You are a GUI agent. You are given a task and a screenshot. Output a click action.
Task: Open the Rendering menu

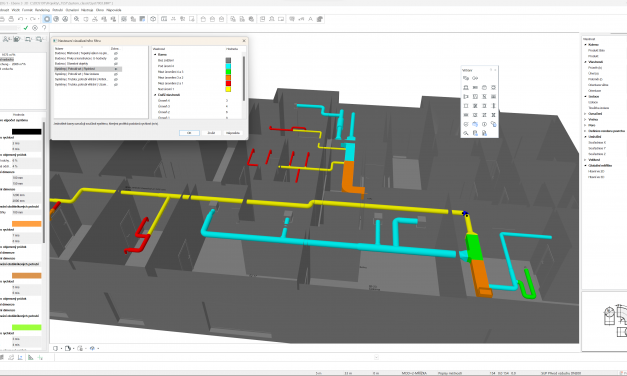42,10
